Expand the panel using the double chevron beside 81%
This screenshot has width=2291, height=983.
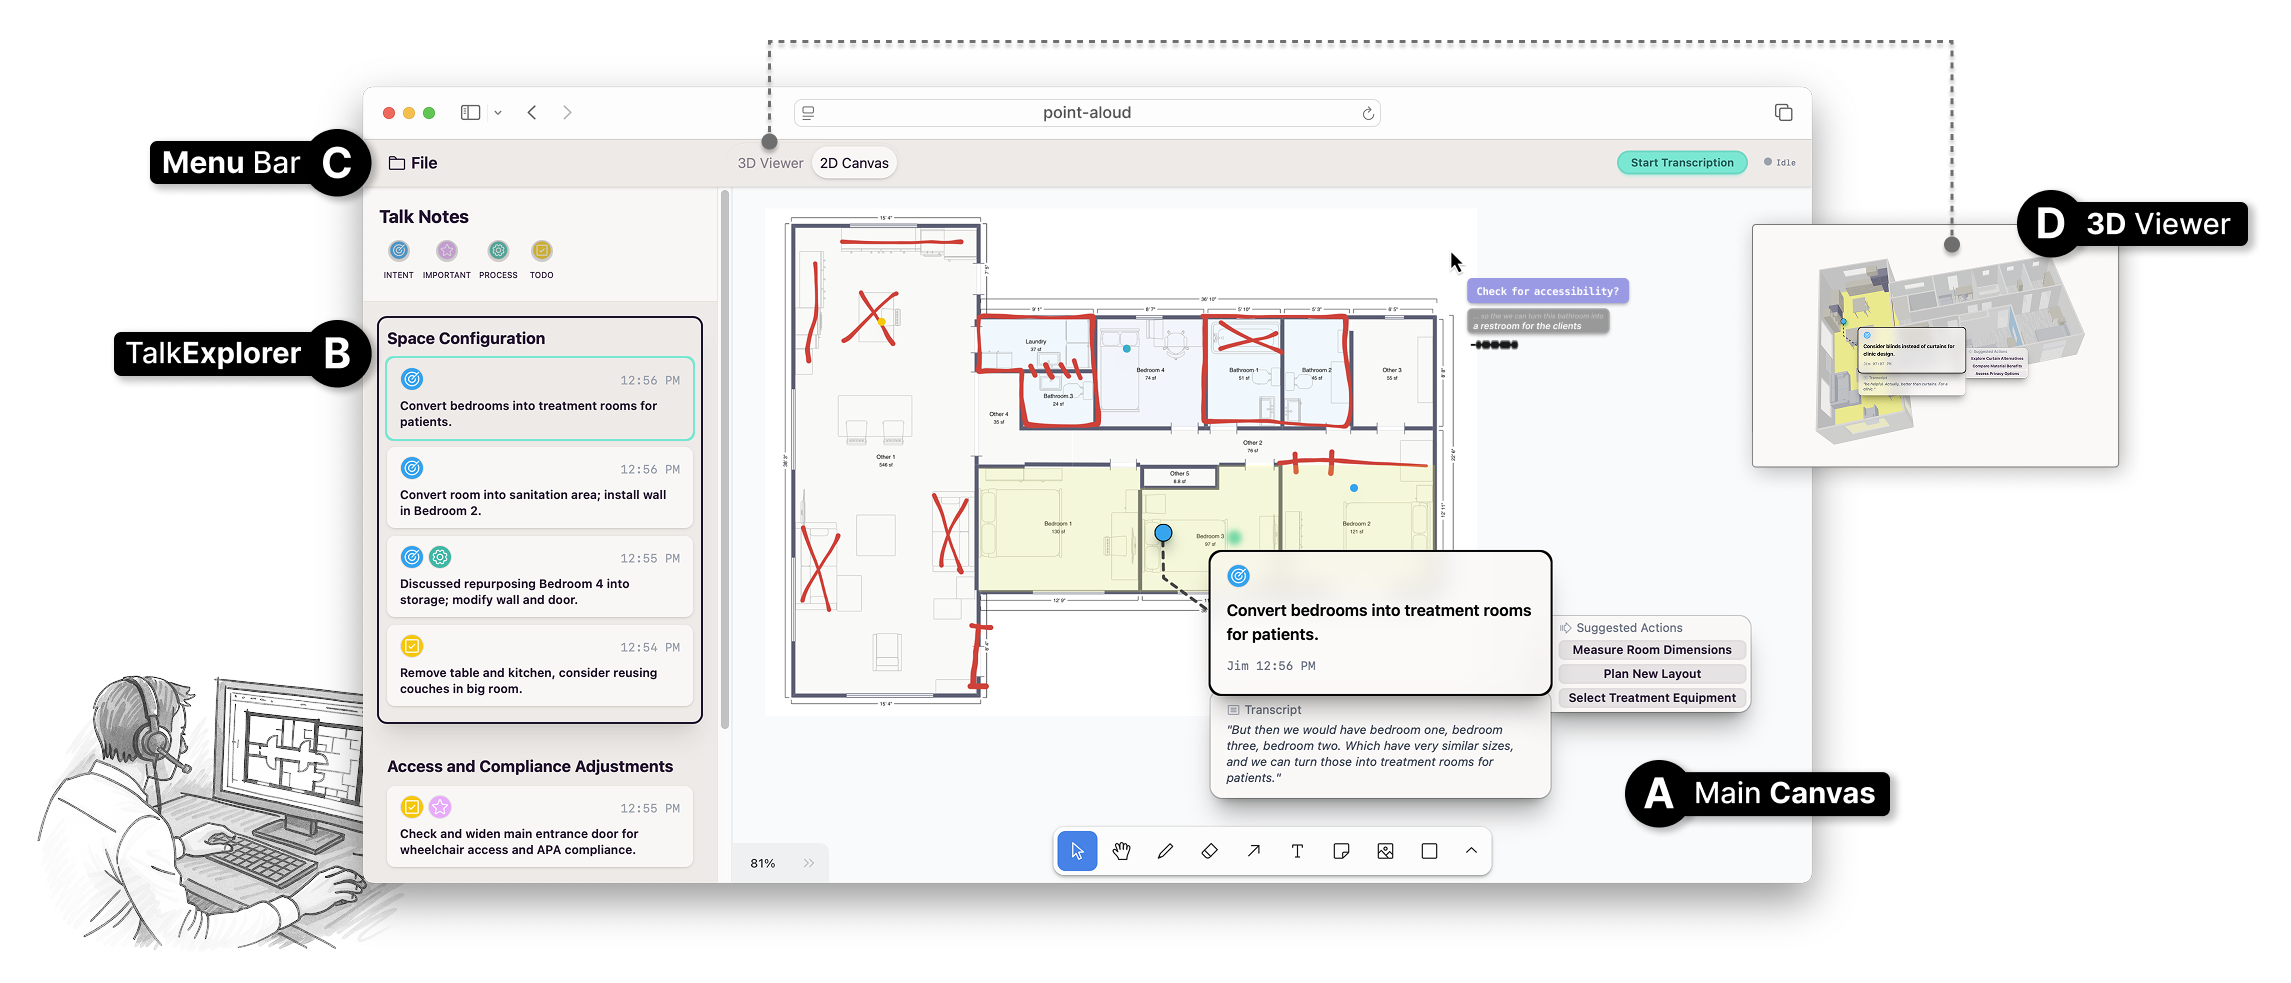809,863
